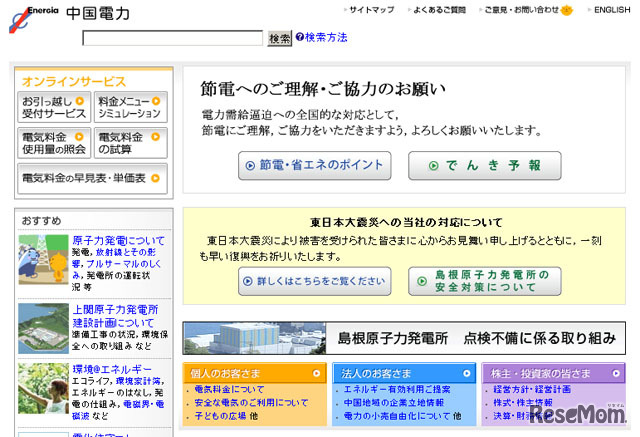Switch to the ENGLISH site
The width and height of the screenshot is (640, 437).
pyautogui.click(x=612, y=10)
